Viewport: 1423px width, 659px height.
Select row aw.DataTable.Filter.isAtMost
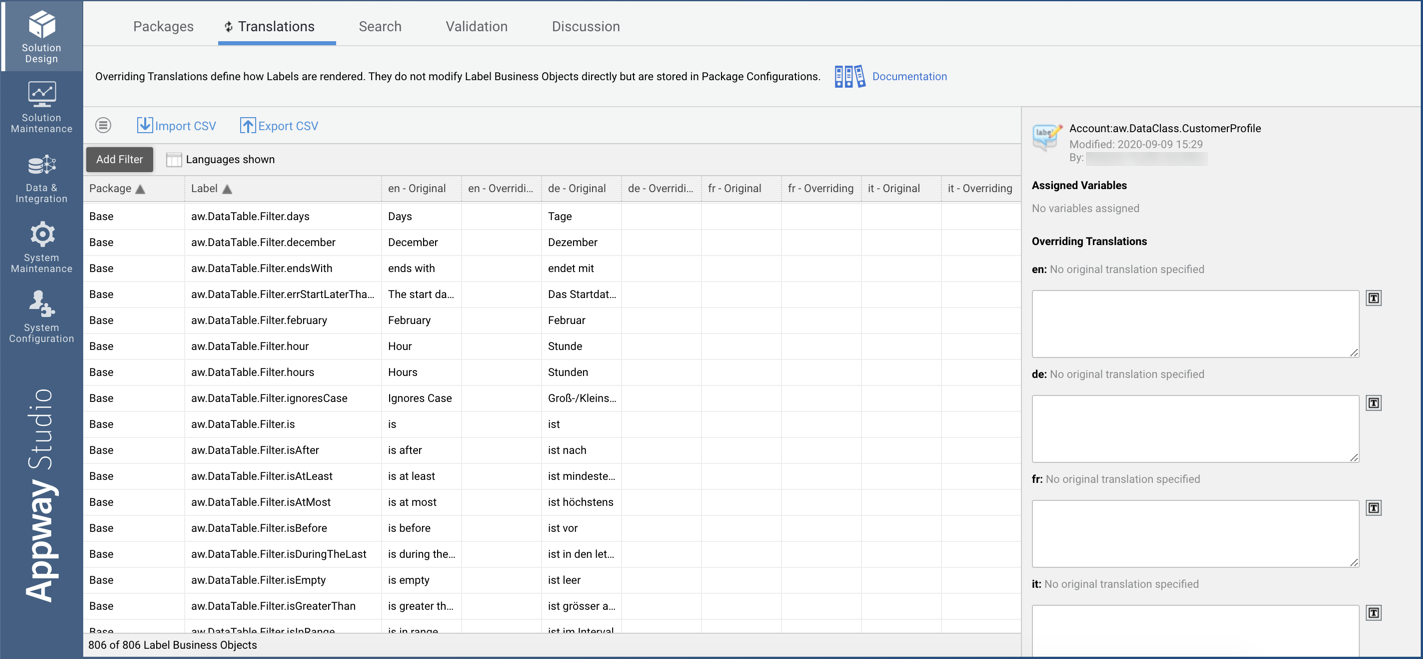552,502
